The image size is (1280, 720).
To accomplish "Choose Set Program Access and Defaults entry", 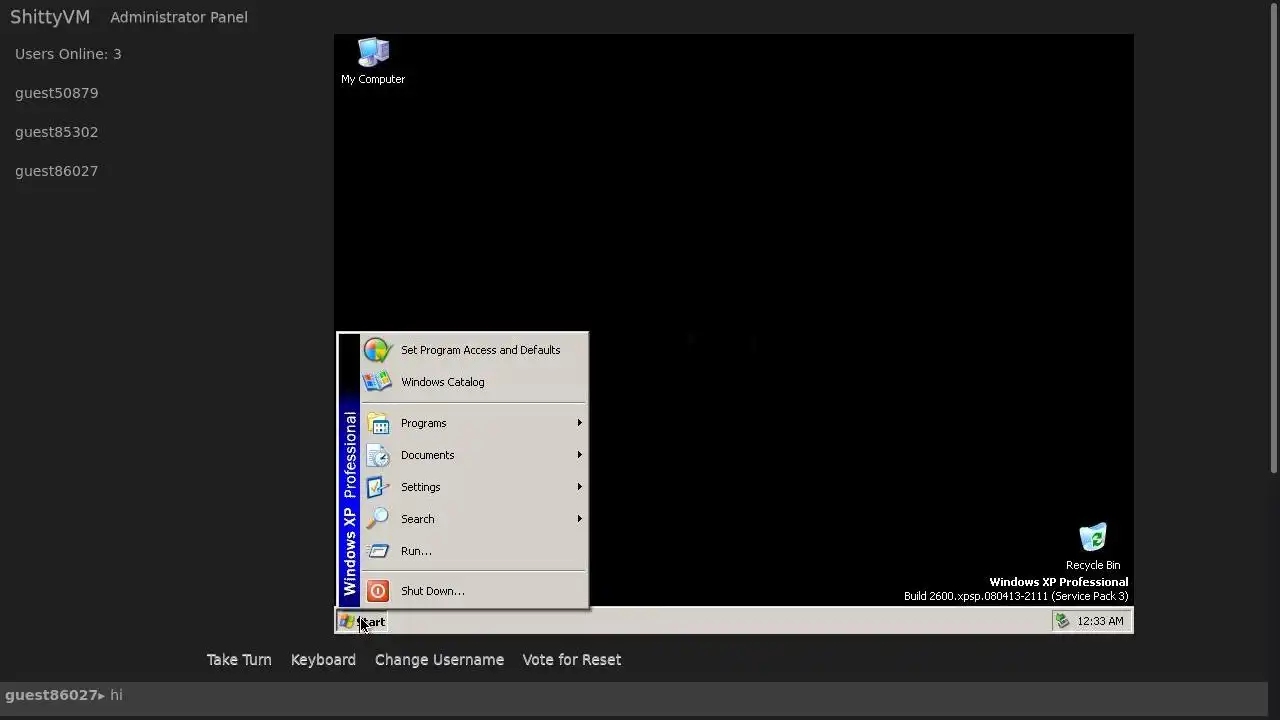I will click(x=474, y=350).
